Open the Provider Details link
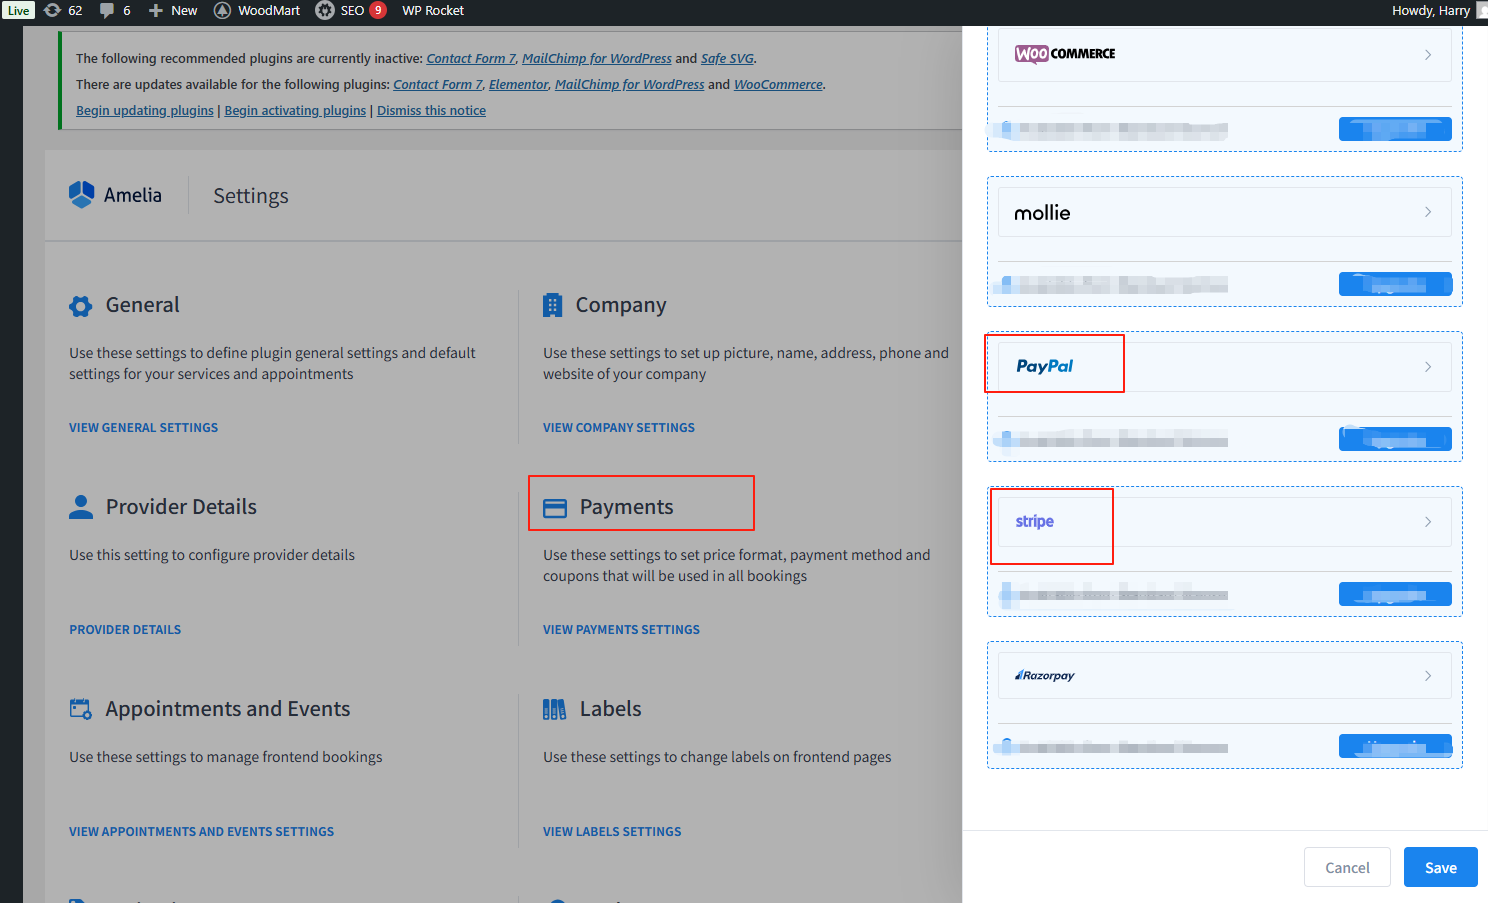 (125, 630)
